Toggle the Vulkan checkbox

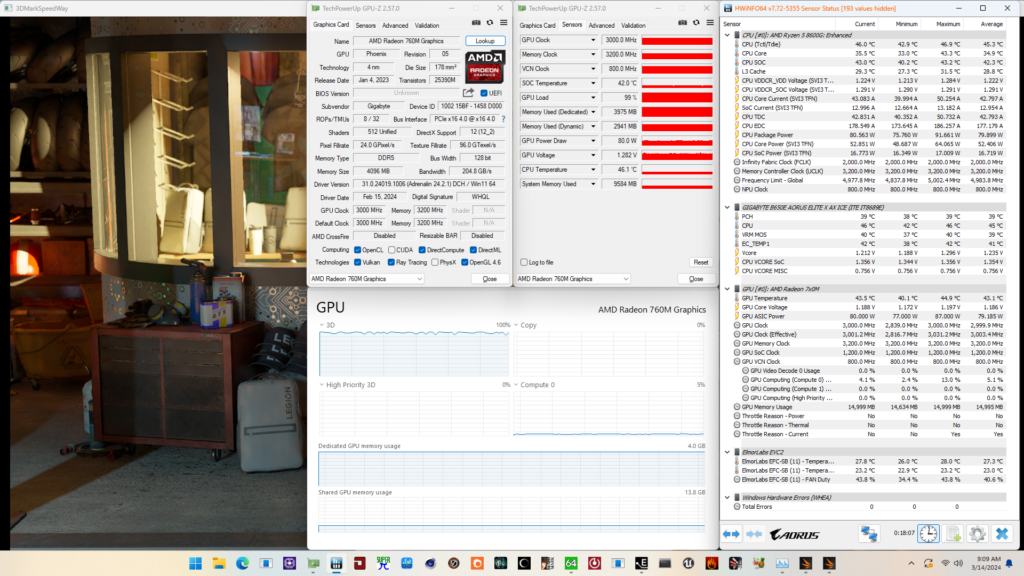tap(357, 263)
